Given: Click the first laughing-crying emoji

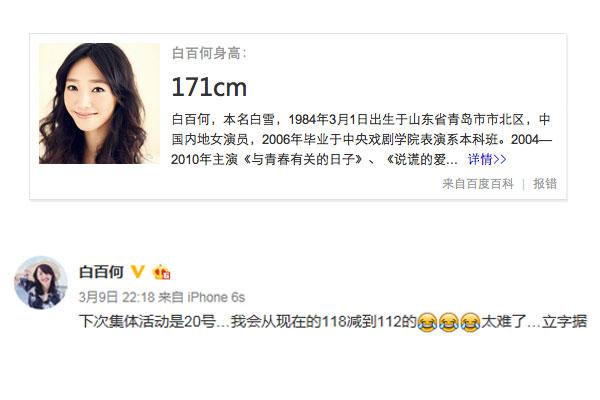Looking at the screenshot, I should point(427,322).
